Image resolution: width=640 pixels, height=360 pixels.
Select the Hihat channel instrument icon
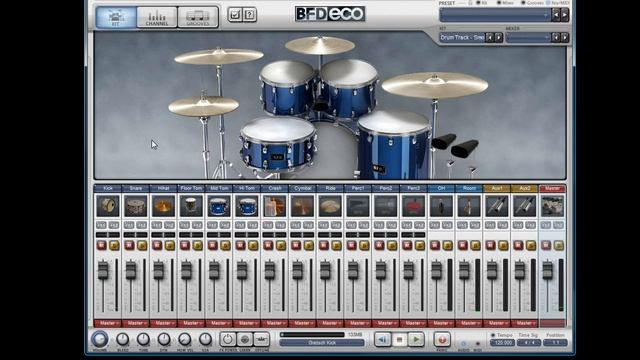click(163, 206)
